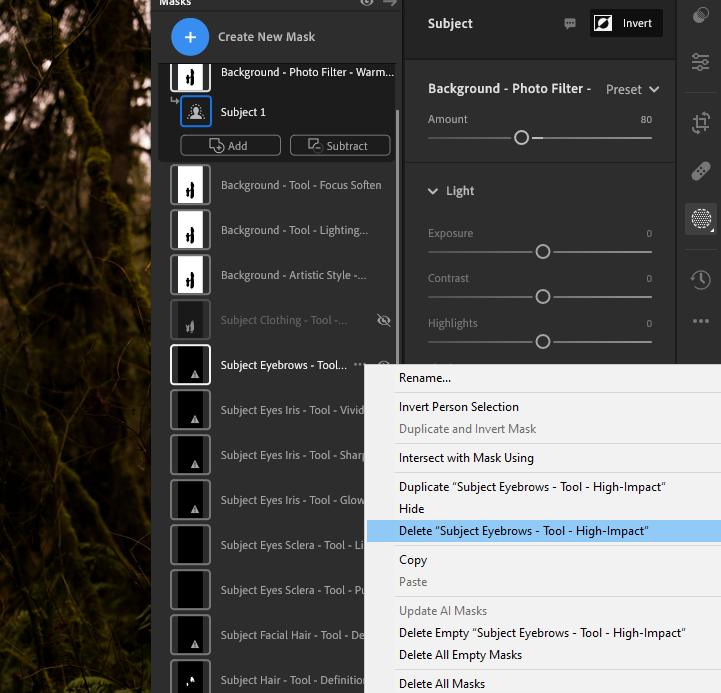The width and height of the screenshot is (721, 693).
Task: Select Delete "Subject Eyebrows - Tool - High-Impact"
Action: [523, 531]
